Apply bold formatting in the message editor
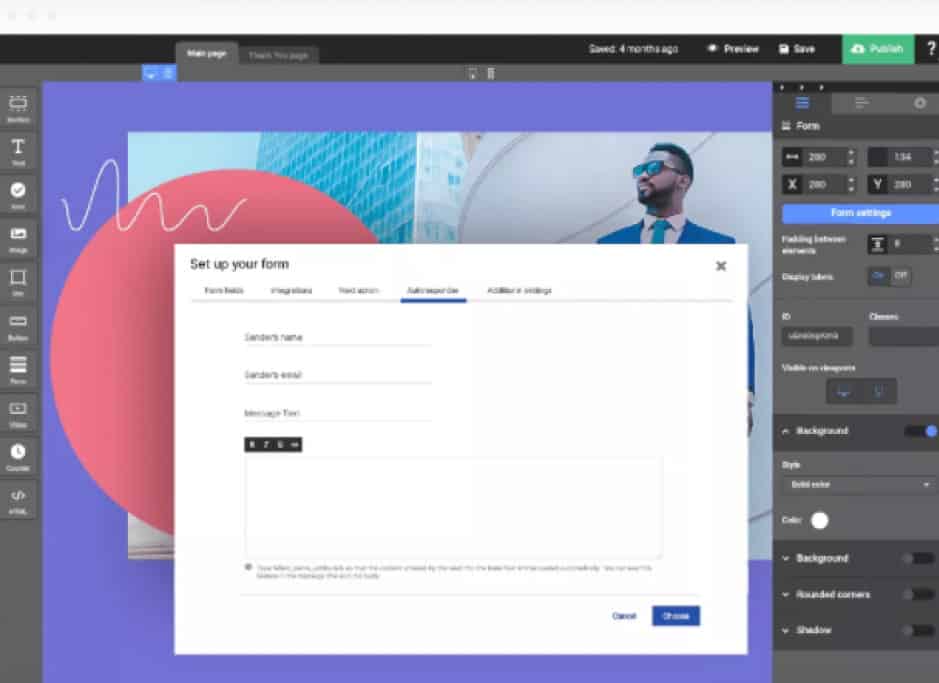The image size is (939, 683). [x=252, y=444]
